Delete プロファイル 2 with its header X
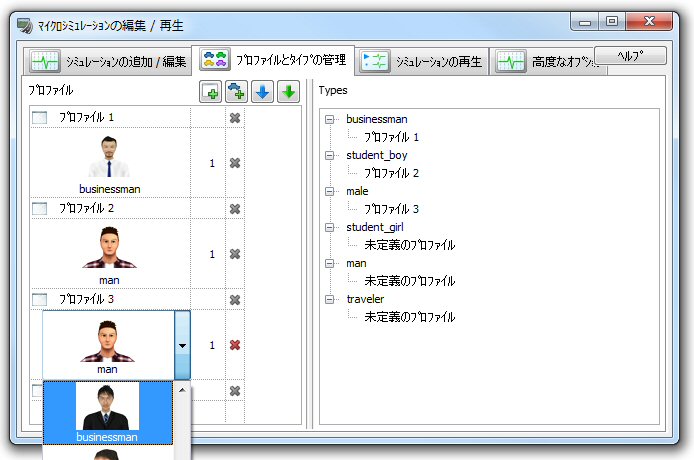 pyautogui.click(x=235, y=209)
